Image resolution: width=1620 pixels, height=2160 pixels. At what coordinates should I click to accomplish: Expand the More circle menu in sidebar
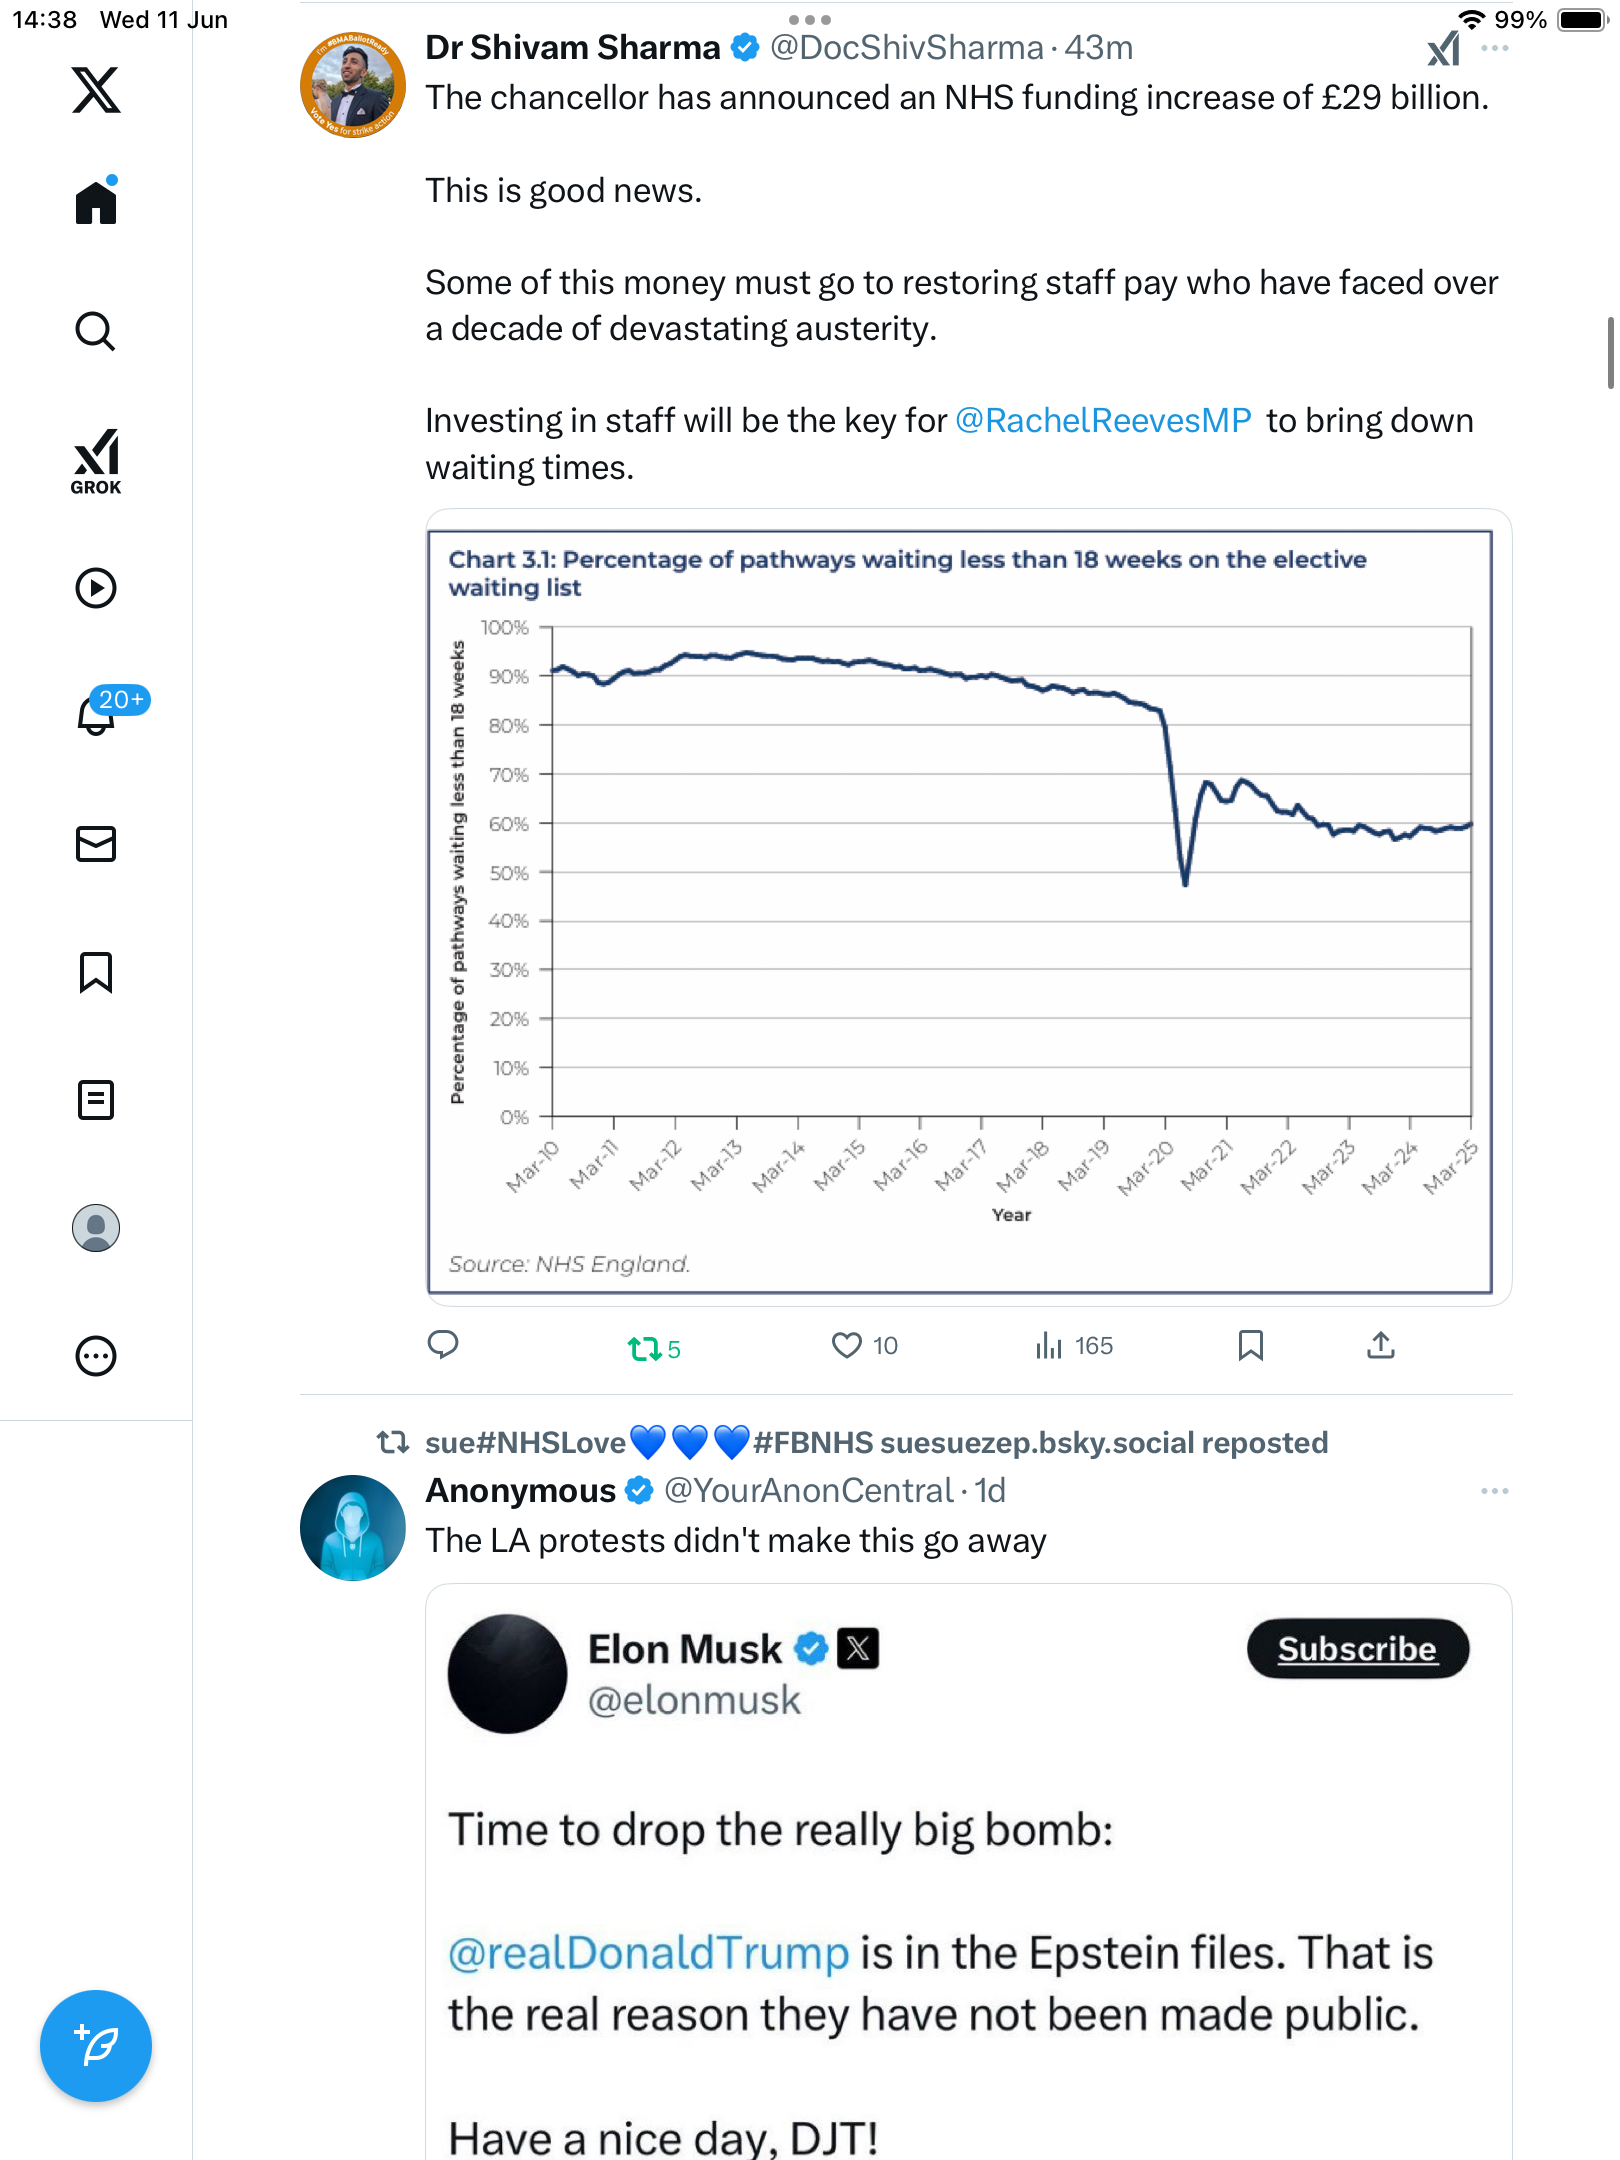tap(96, 1356)
